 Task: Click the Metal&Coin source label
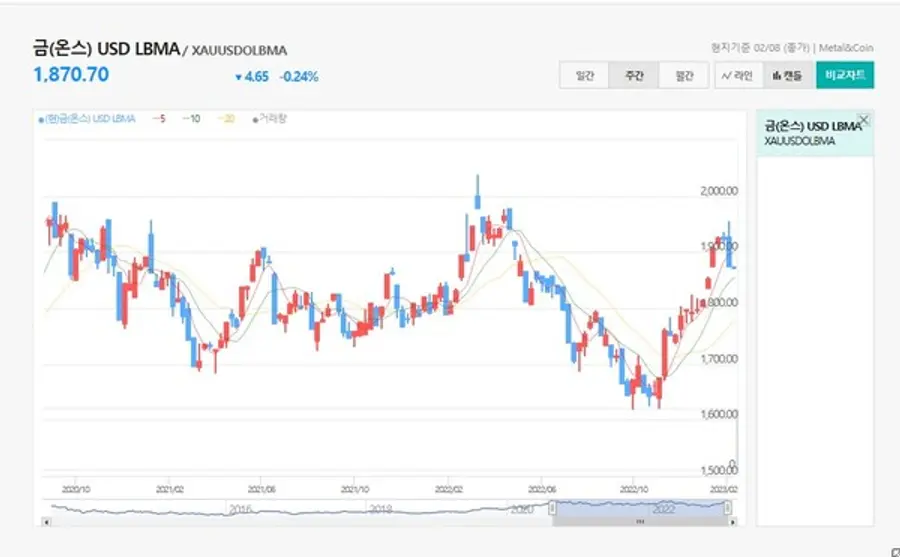[846, 47]
